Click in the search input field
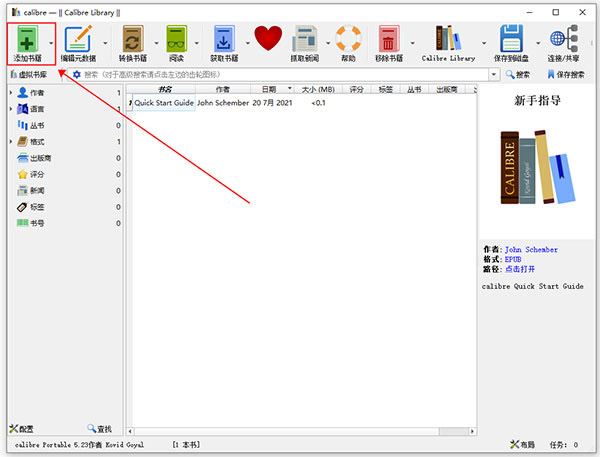The height and width of the screenshot is (457, 600). (x=285, y=74)
